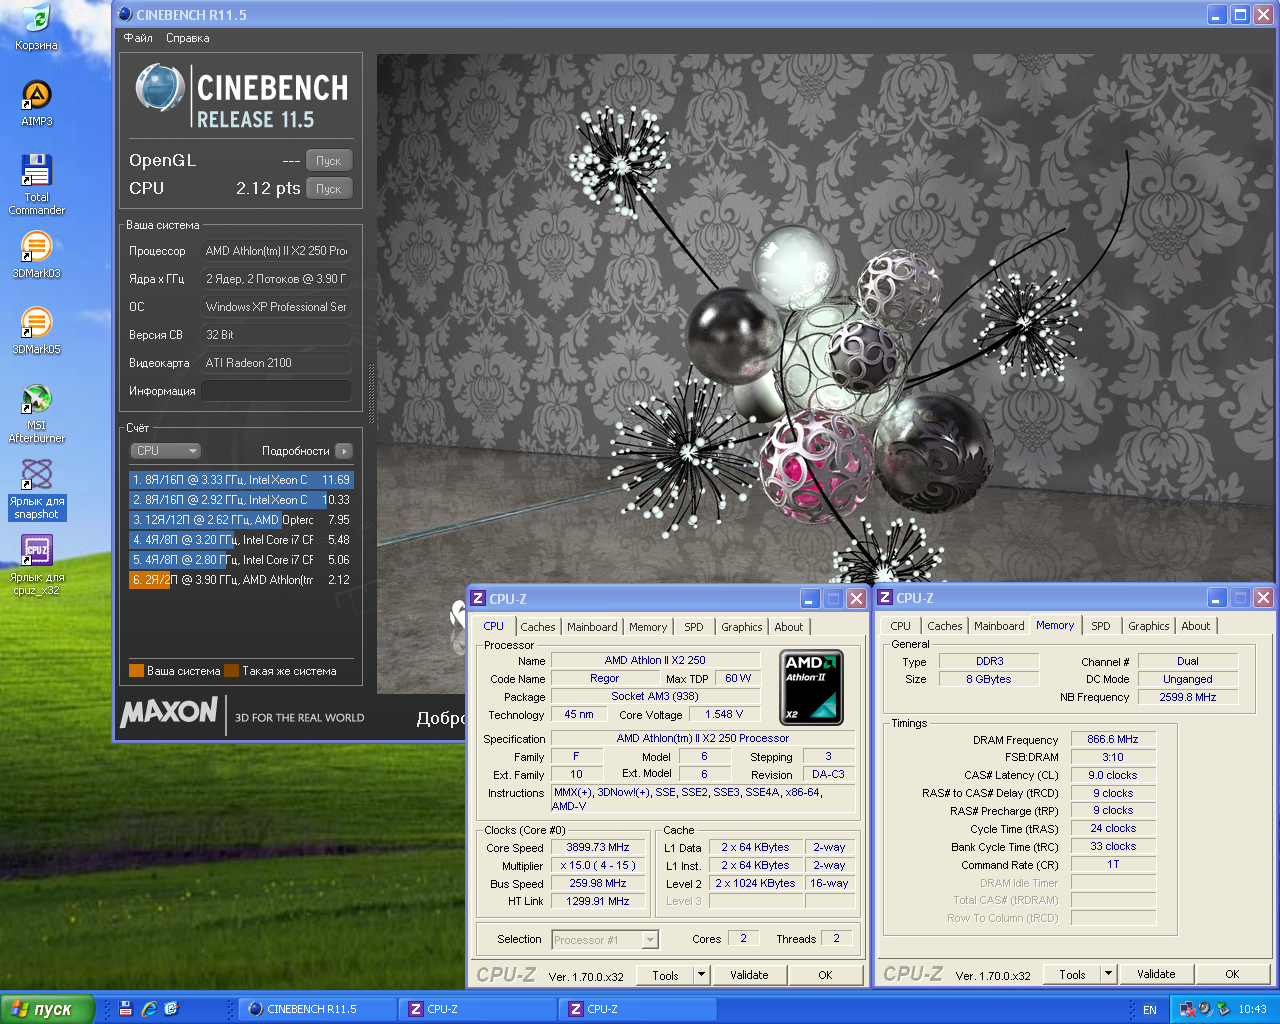
Task: Click the Cinebench title bar icon
Action: (x=125, y=14)
